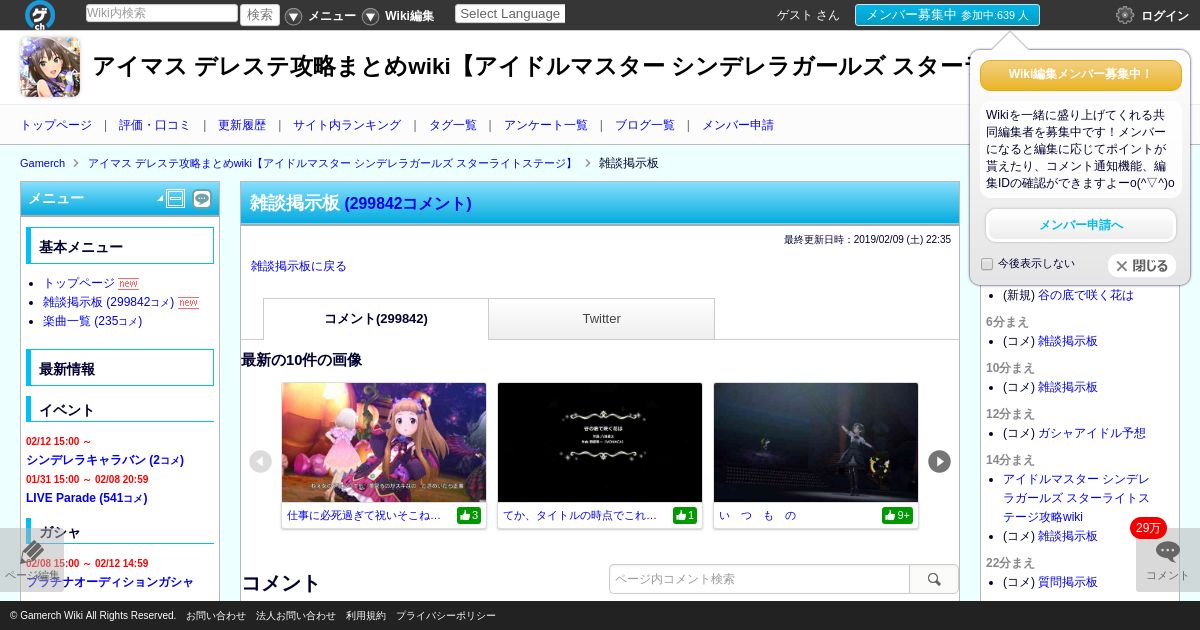Click the メンバー申請へ button in popup

coord(1081,225)
